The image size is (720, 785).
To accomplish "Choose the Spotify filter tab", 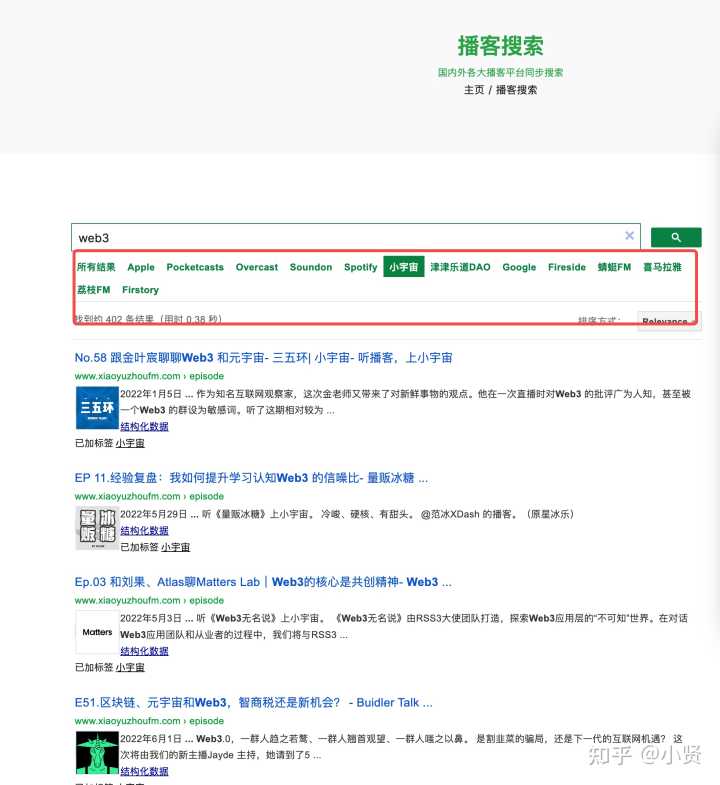I will 361,267.
